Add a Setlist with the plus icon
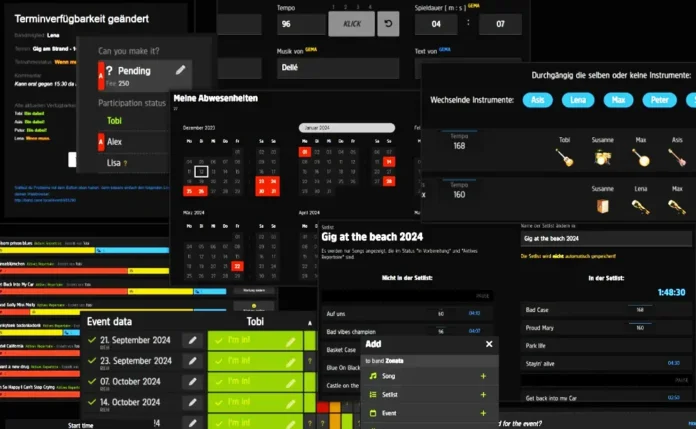 tap(483, 395)
